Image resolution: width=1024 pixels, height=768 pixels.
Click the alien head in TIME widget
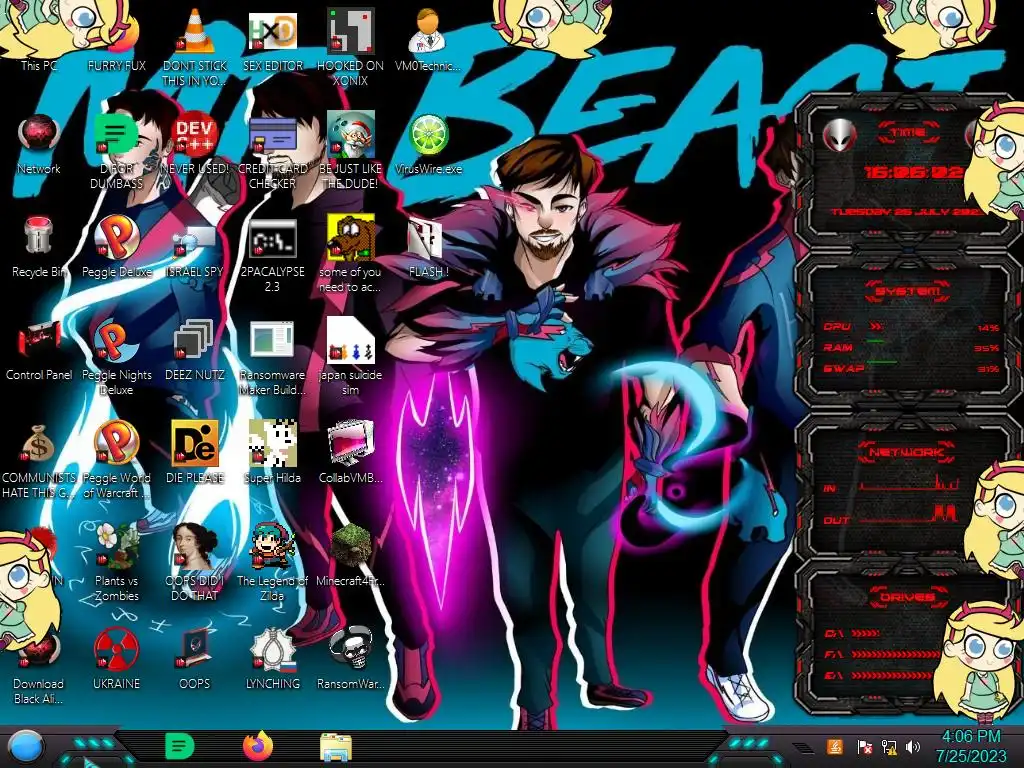(839, 136)
